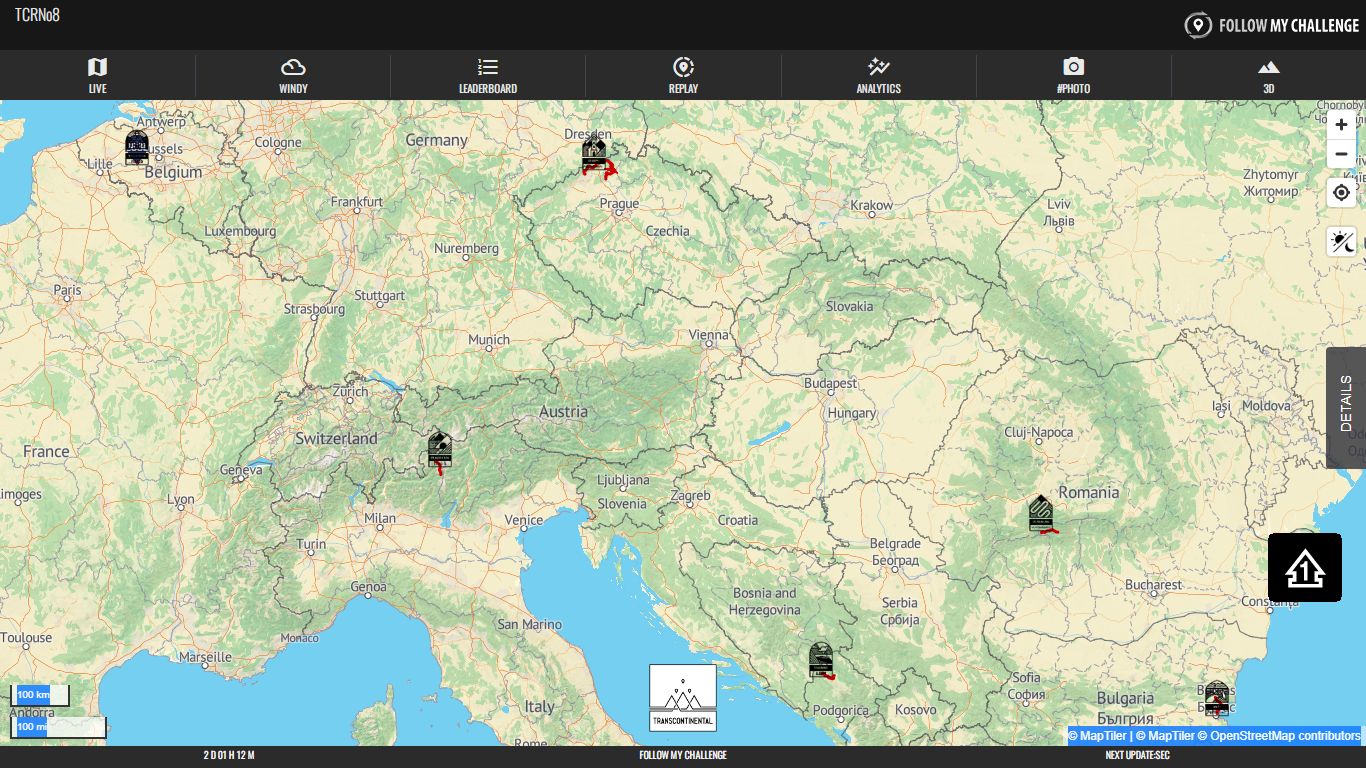This screenshot has height=768, width=1366.
Task: Switch to 3D terrain view
Action: [x=1268, y=76]
